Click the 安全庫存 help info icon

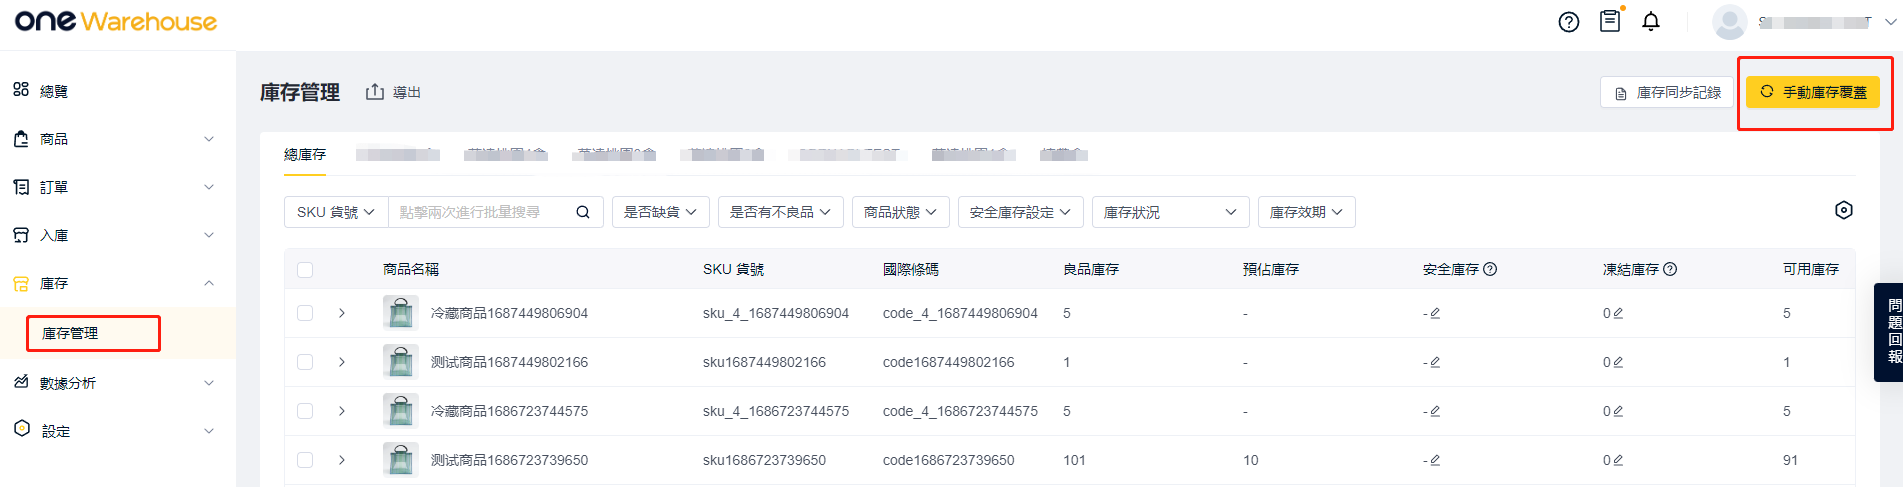pyautogui.click(x=1490, y=269)
